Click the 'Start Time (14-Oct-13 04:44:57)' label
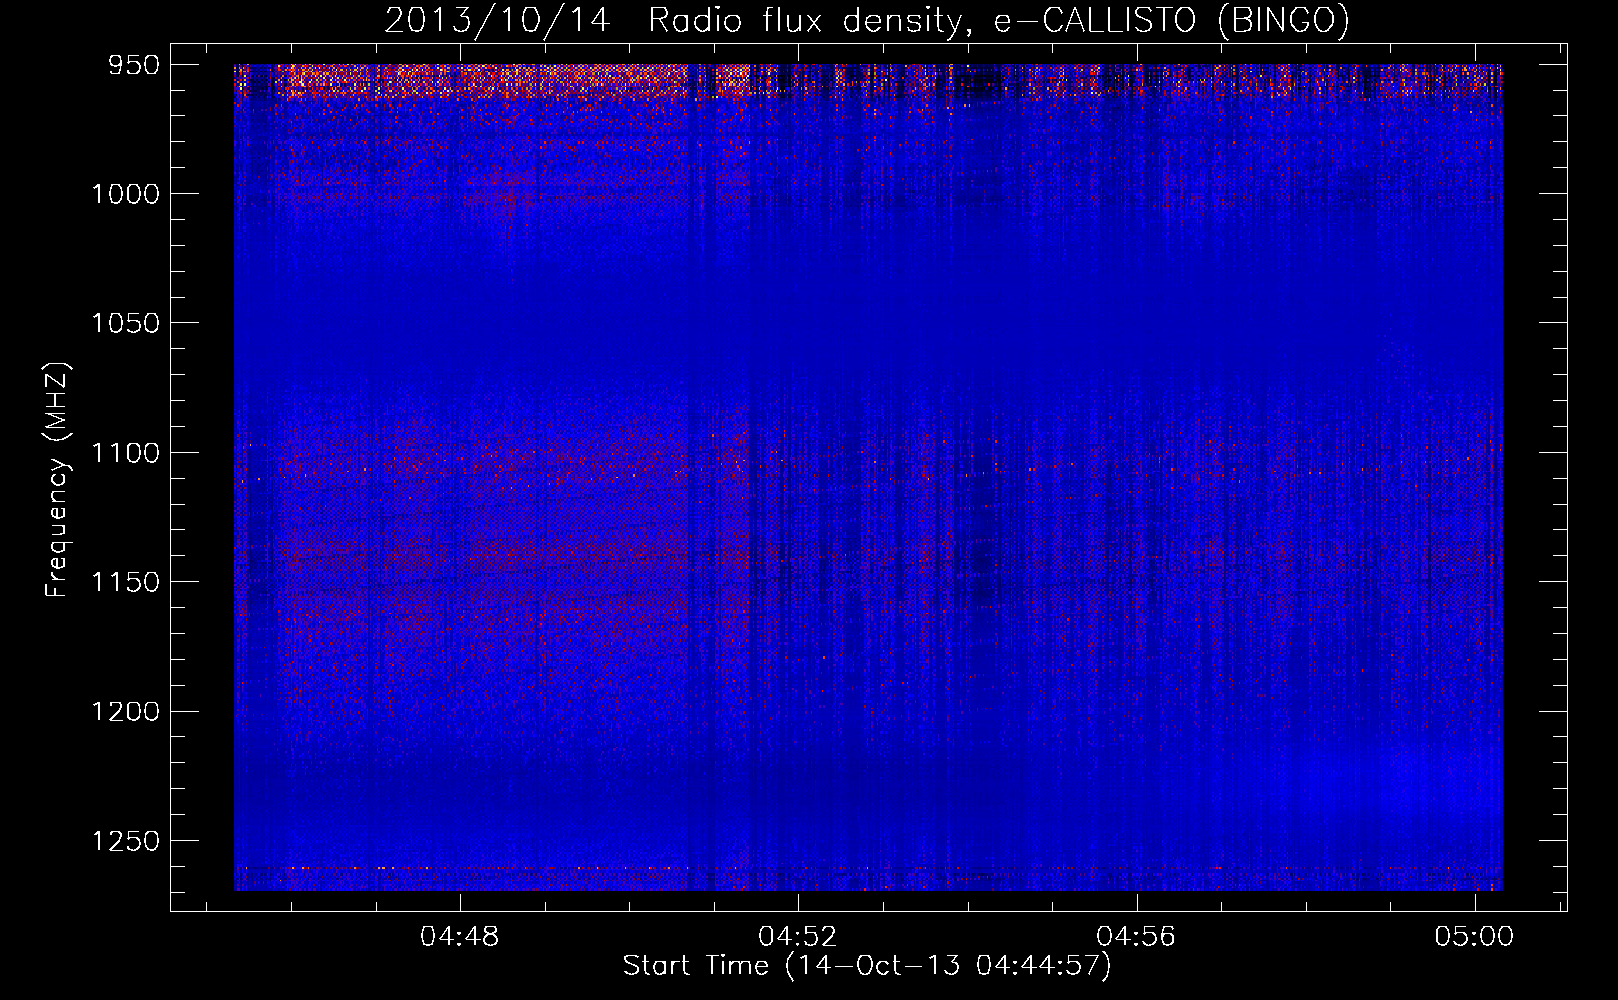This screenshot has width=1618, height=1000. [x=867, y=966]
